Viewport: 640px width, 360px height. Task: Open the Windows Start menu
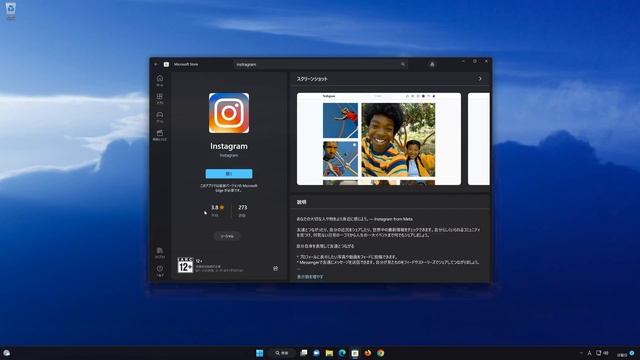pyautogui.click(x=260, y=353)
